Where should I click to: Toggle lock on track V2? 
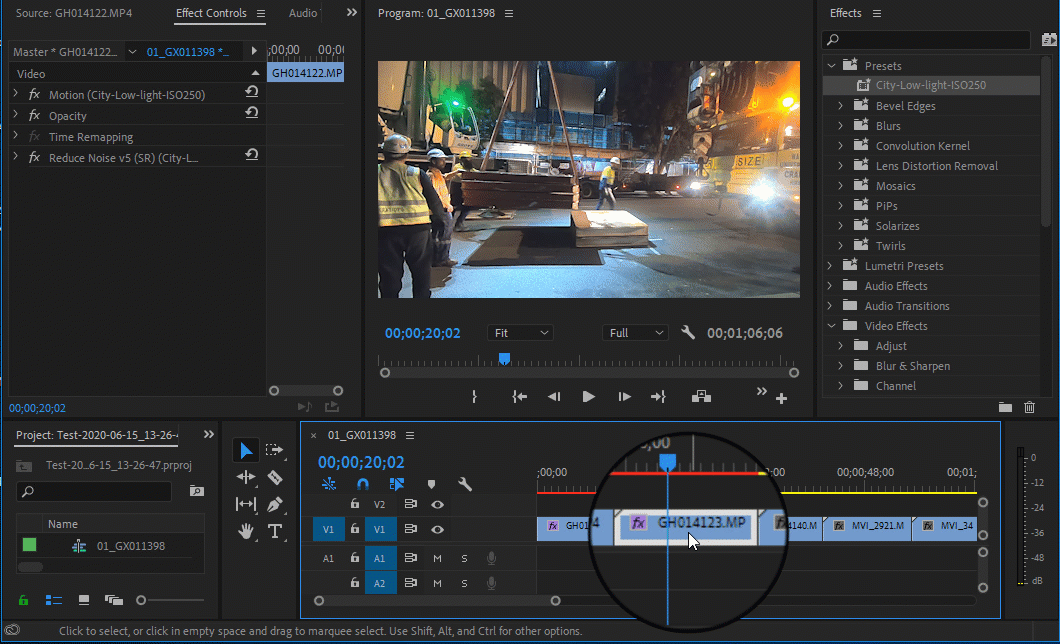(354, 504)
